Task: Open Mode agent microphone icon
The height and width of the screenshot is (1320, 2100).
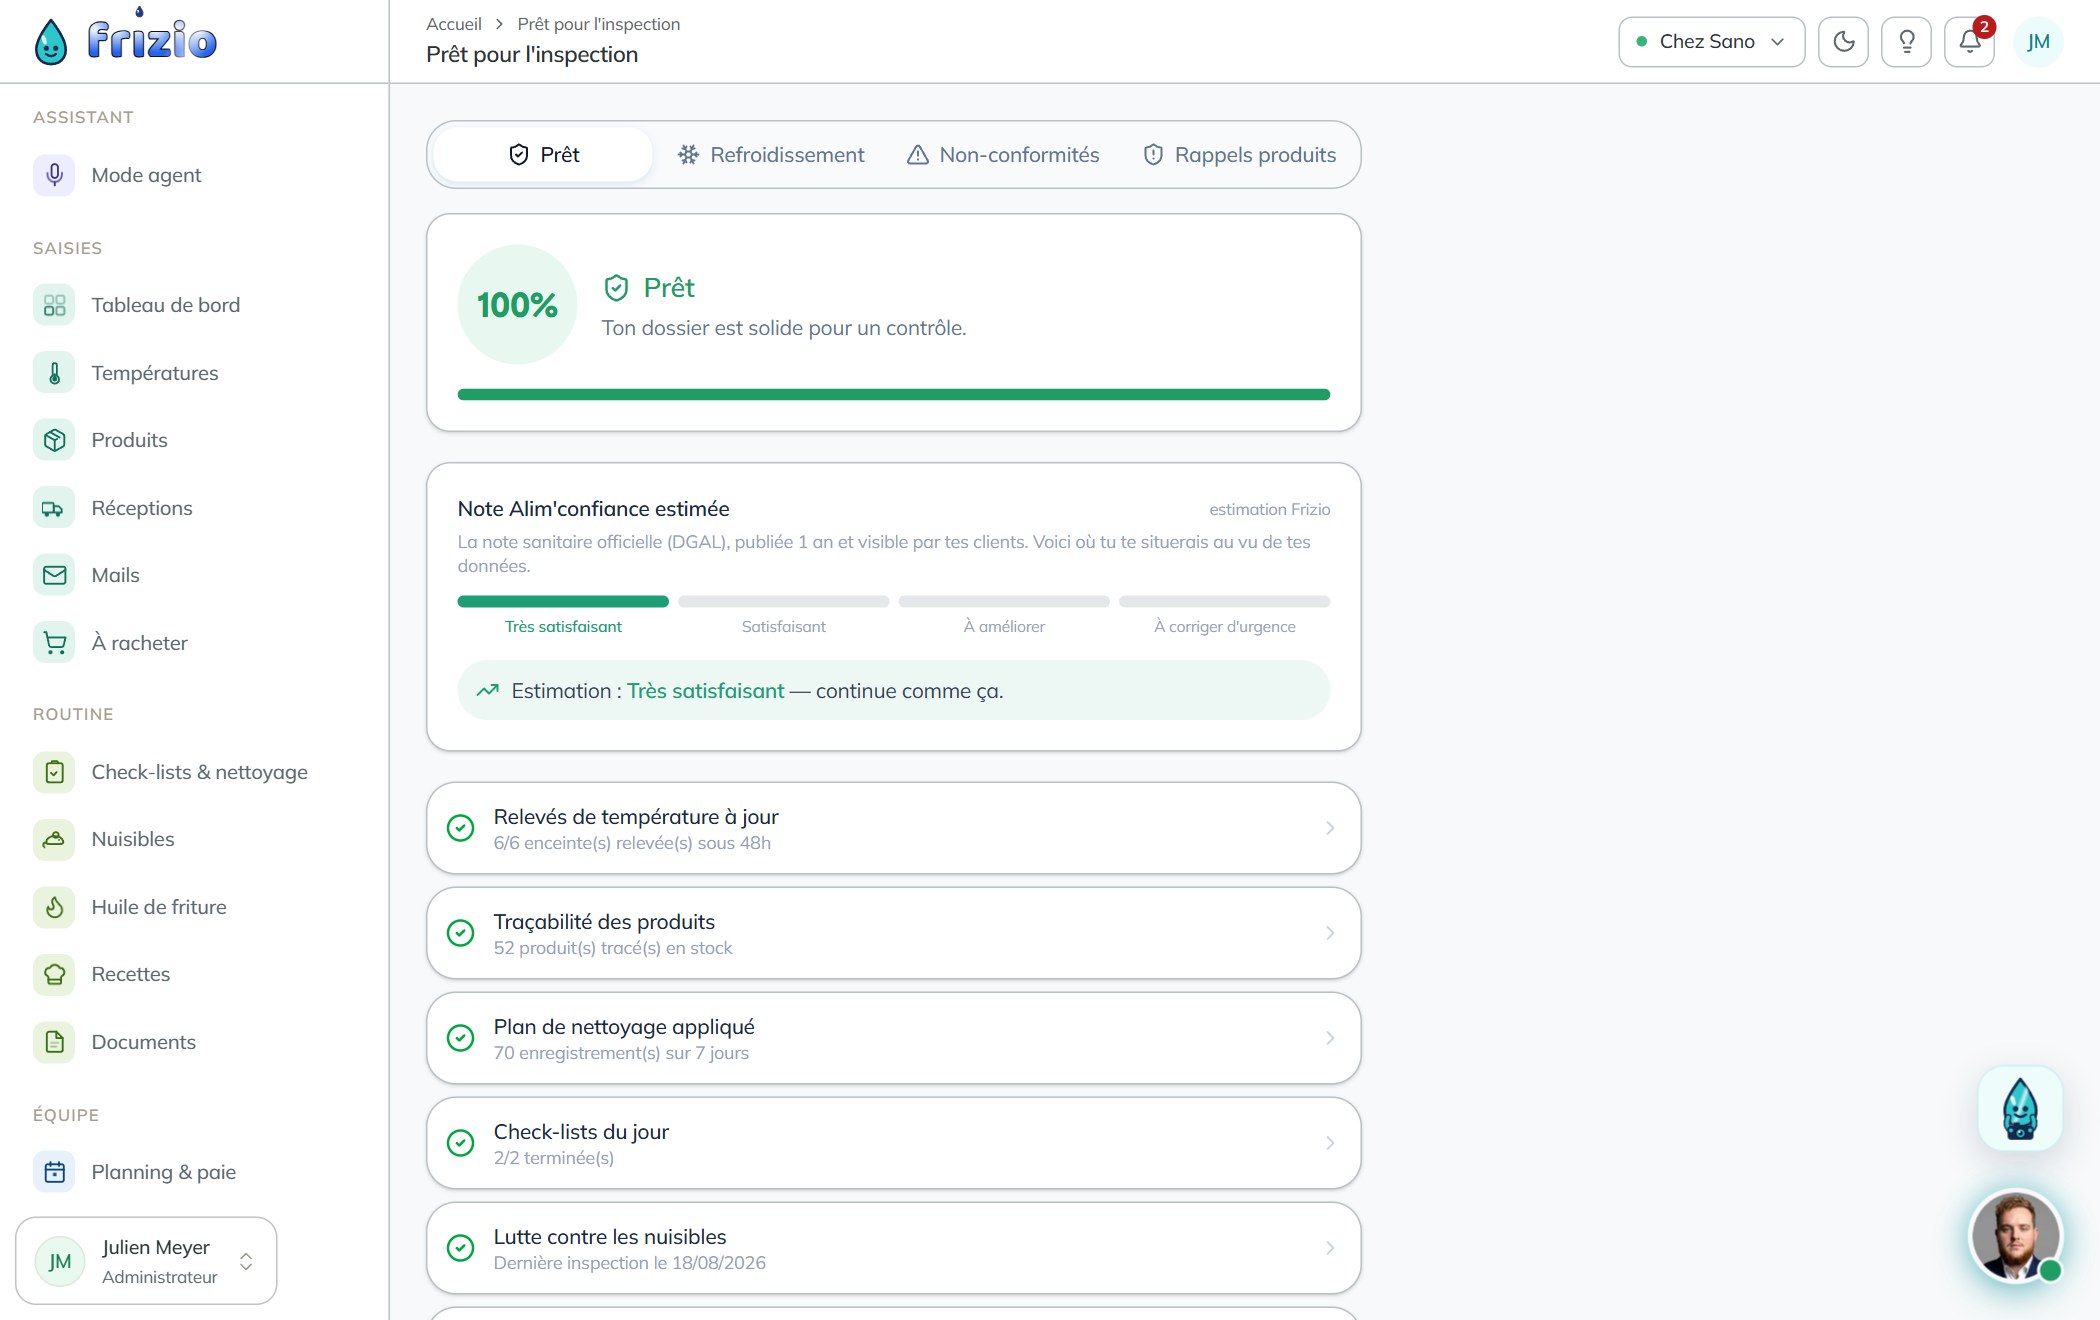Action: point(54,175)
